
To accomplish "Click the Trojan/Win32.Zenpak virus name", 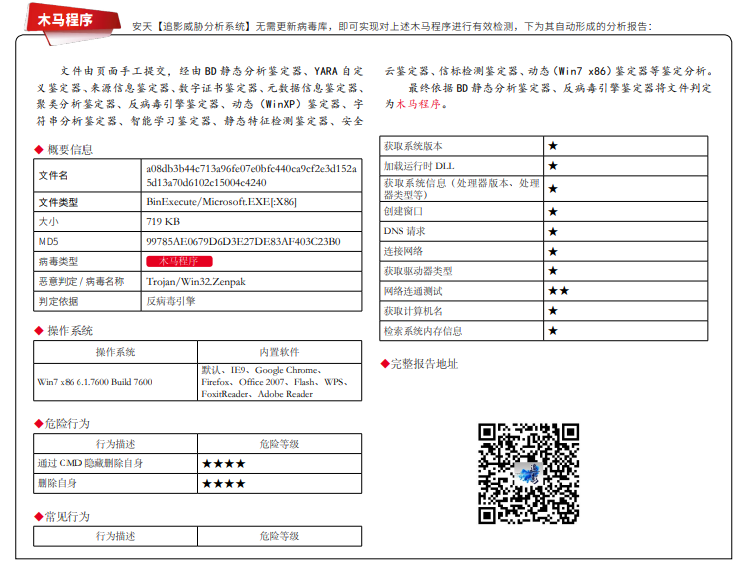I will (196, 281).
